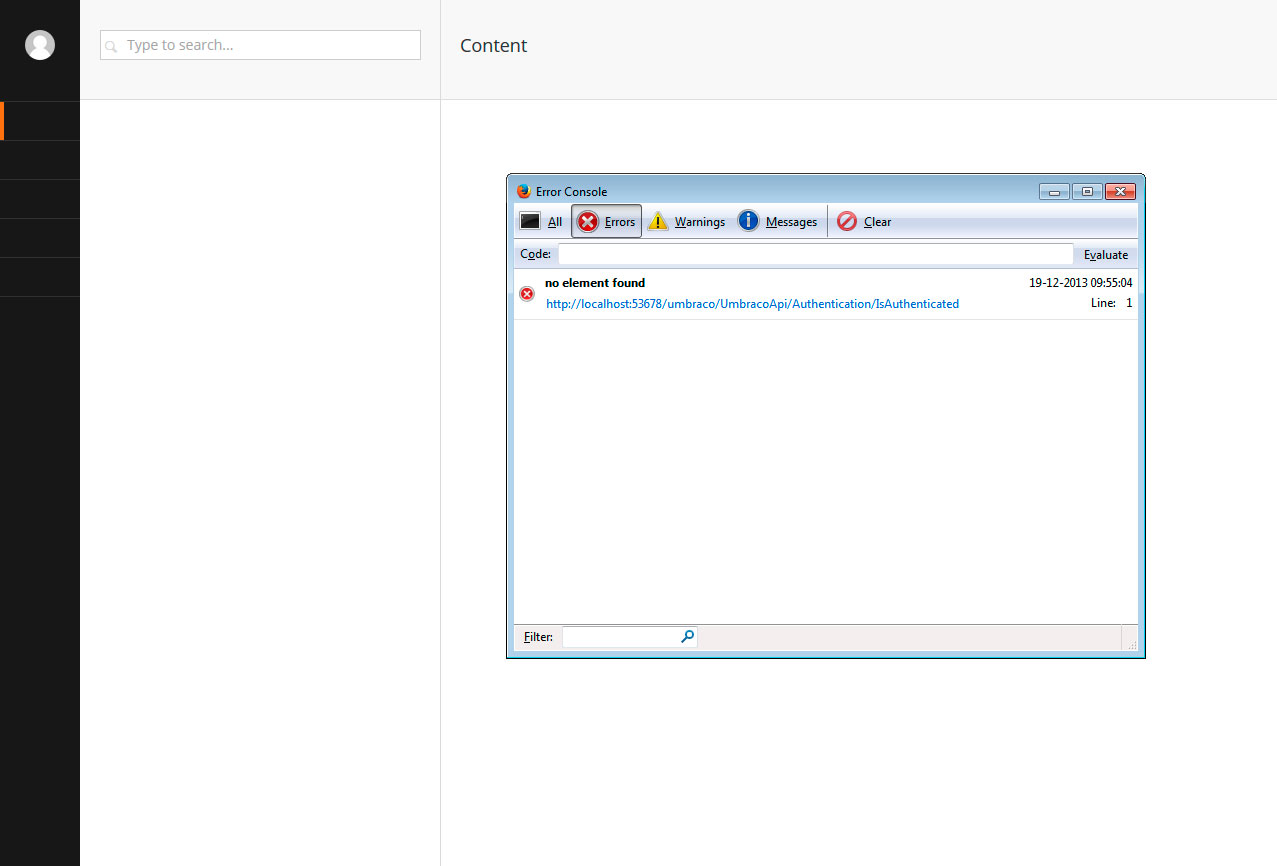The width and height of the screenshot is (1277, 866).
Task: Click the Evaluate button
Action: click(1106, 255)
